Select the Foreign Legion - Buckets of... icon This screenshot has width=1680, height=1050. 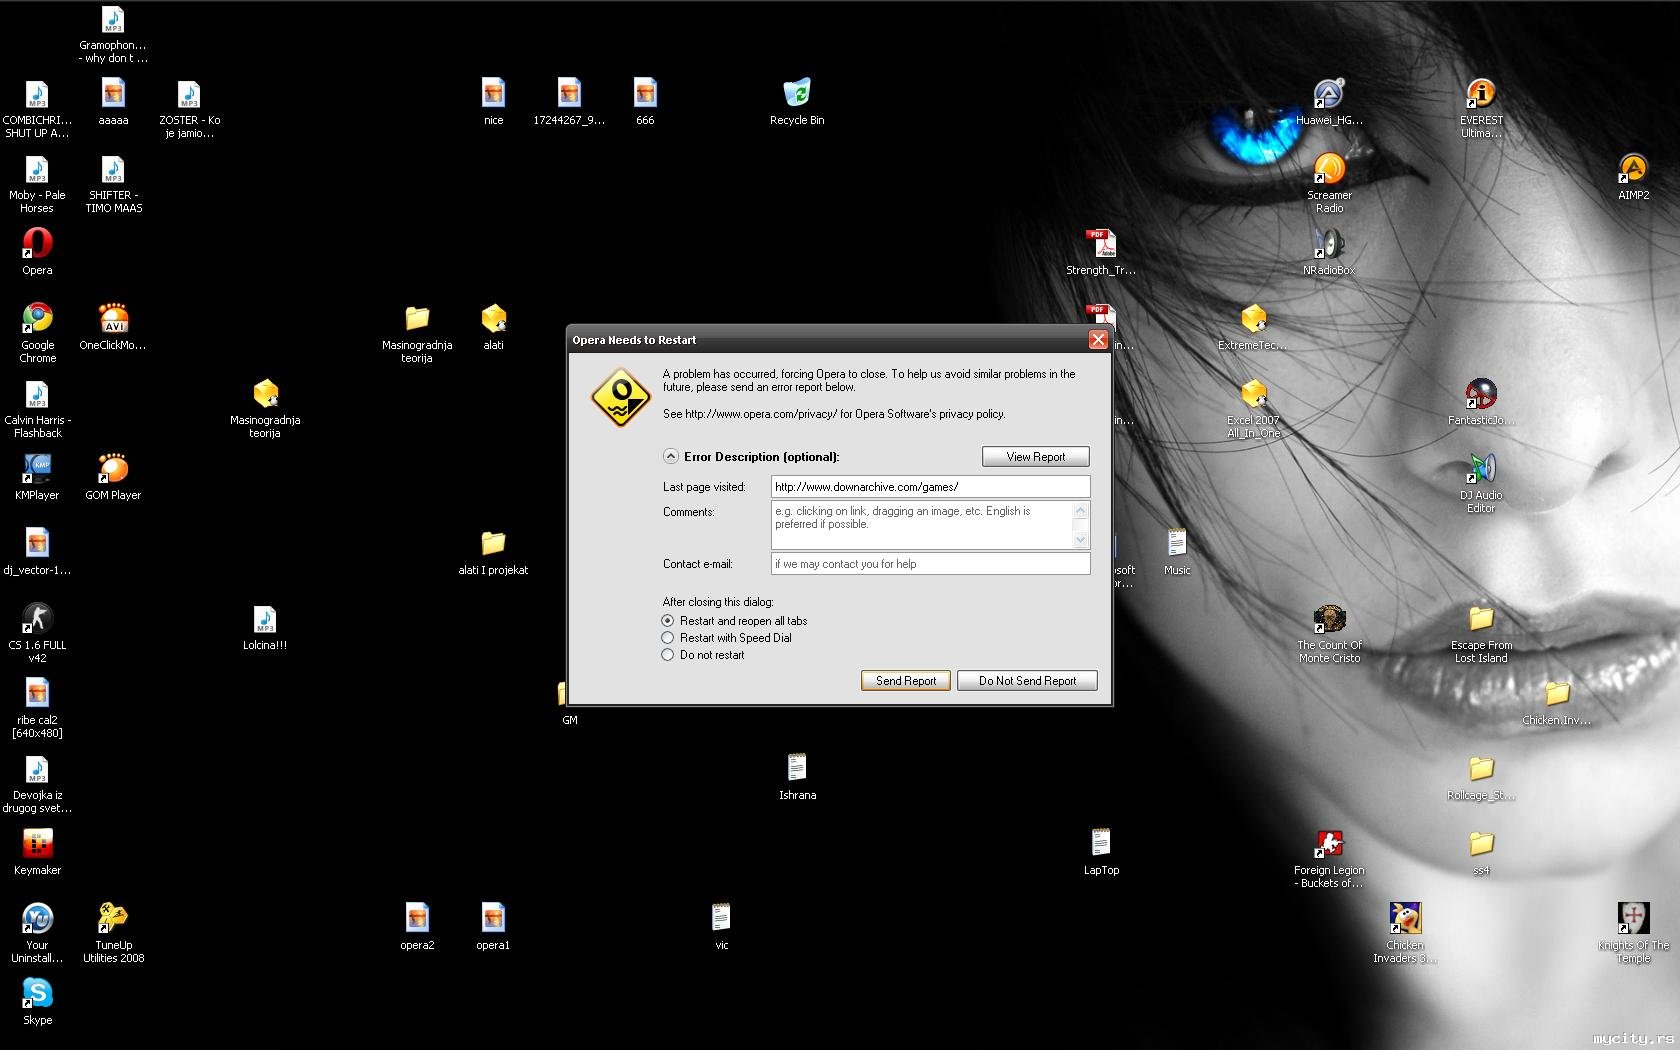(1329, 844)
